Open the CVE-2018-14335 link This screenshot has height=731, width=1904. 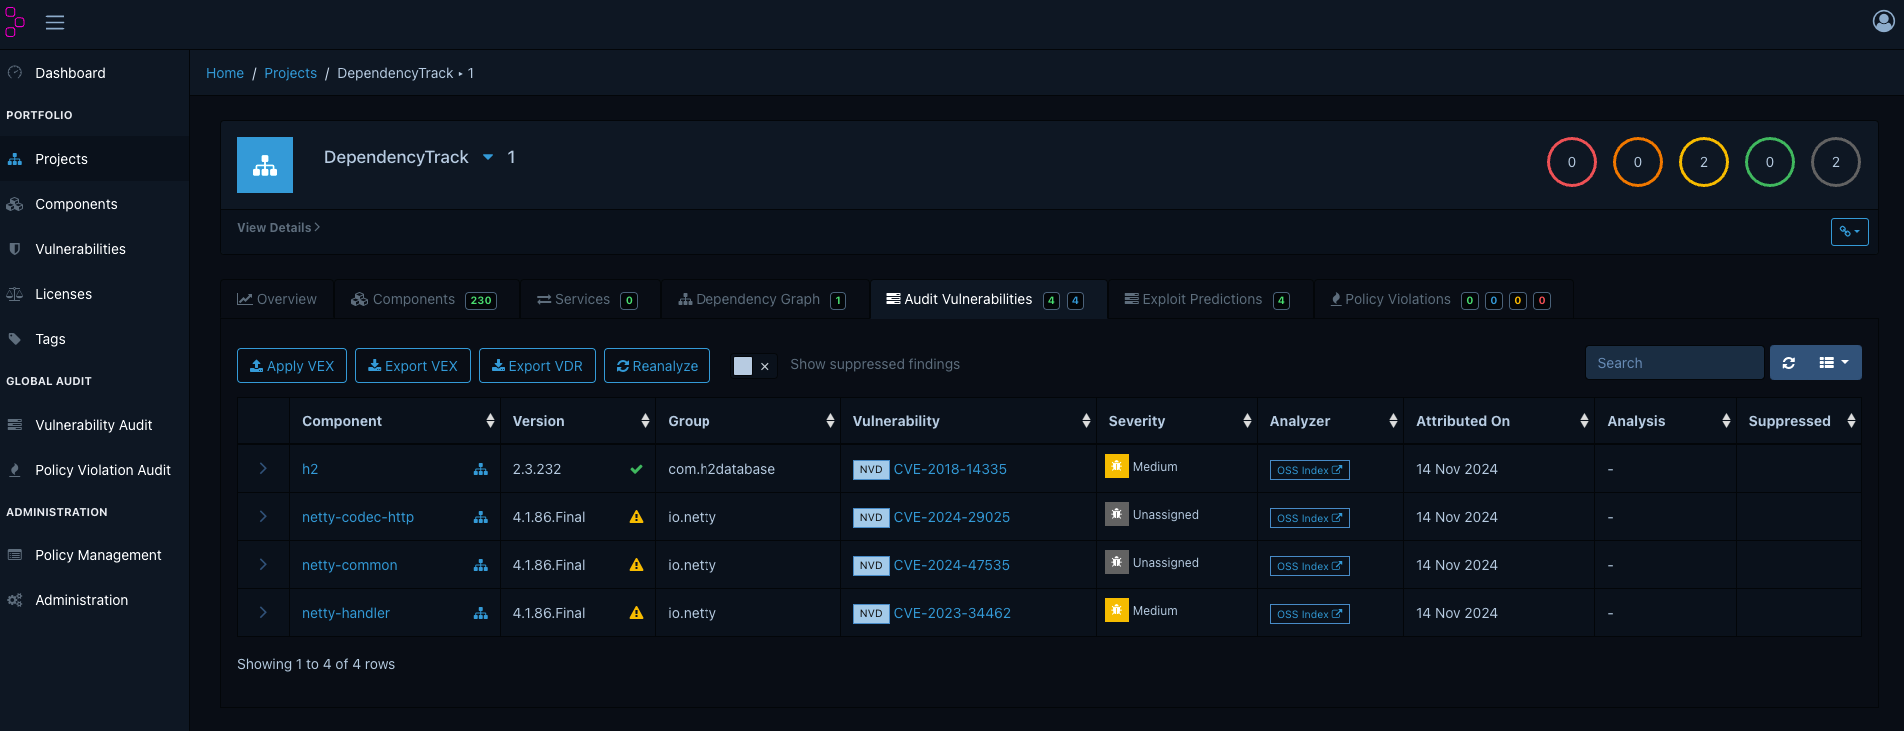pos(950,469)
